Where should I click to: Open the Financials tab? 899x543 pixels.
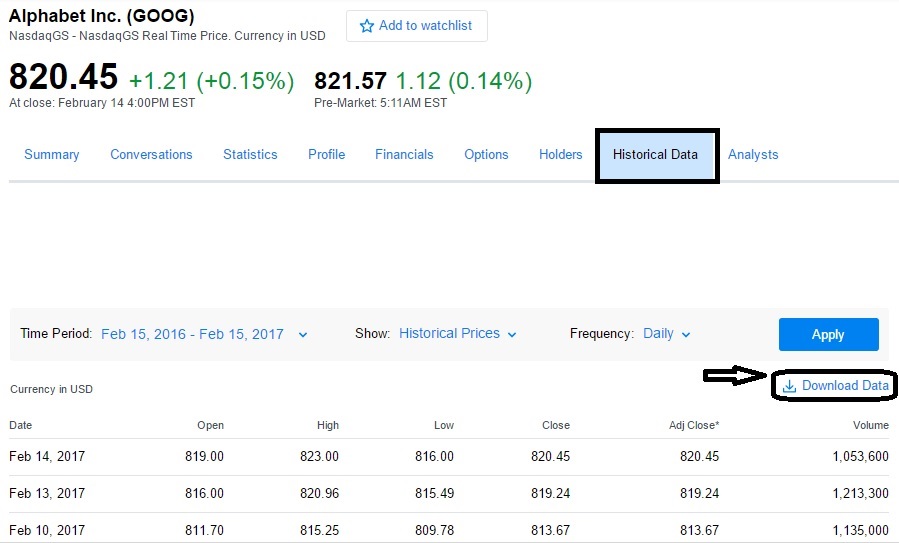404,155
